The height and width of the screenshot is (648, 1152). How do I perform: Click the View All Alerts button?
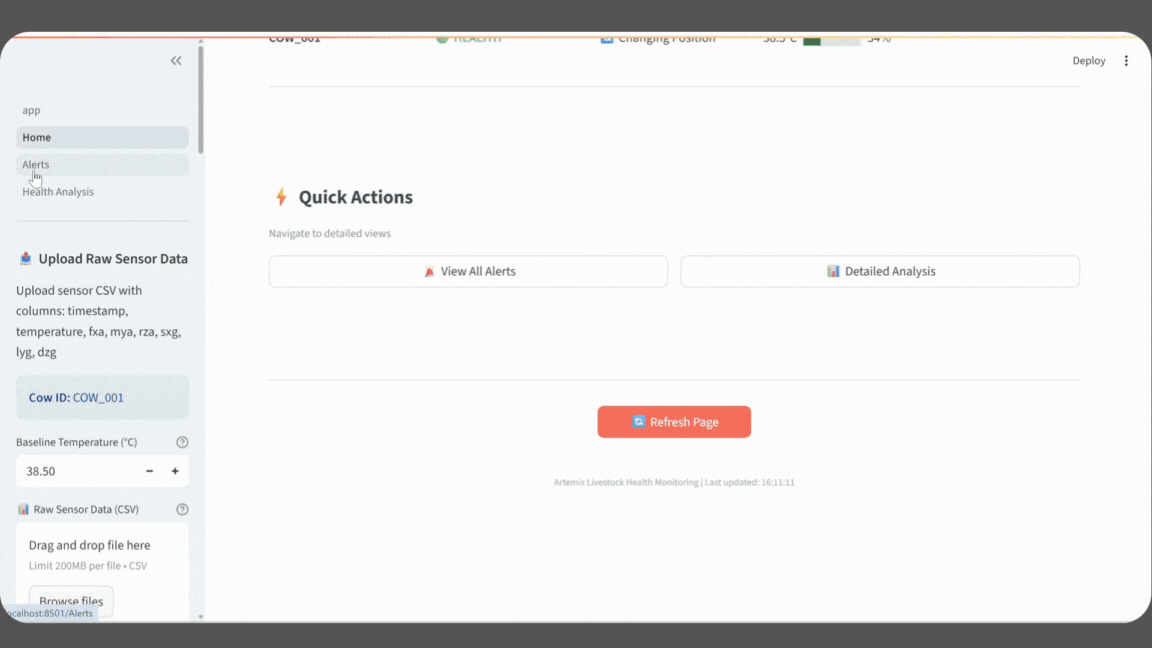[468, 271]
